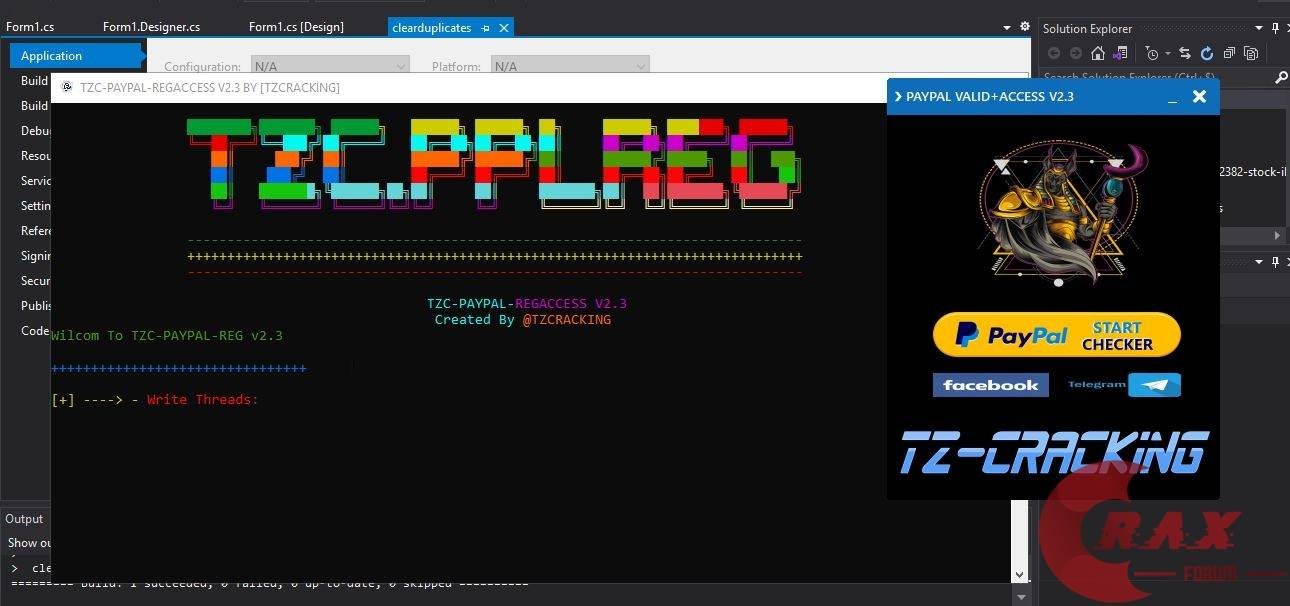Click Output panel title
Image resolution: width=1290 pixels, height=606 pixels.
[24, 519]
